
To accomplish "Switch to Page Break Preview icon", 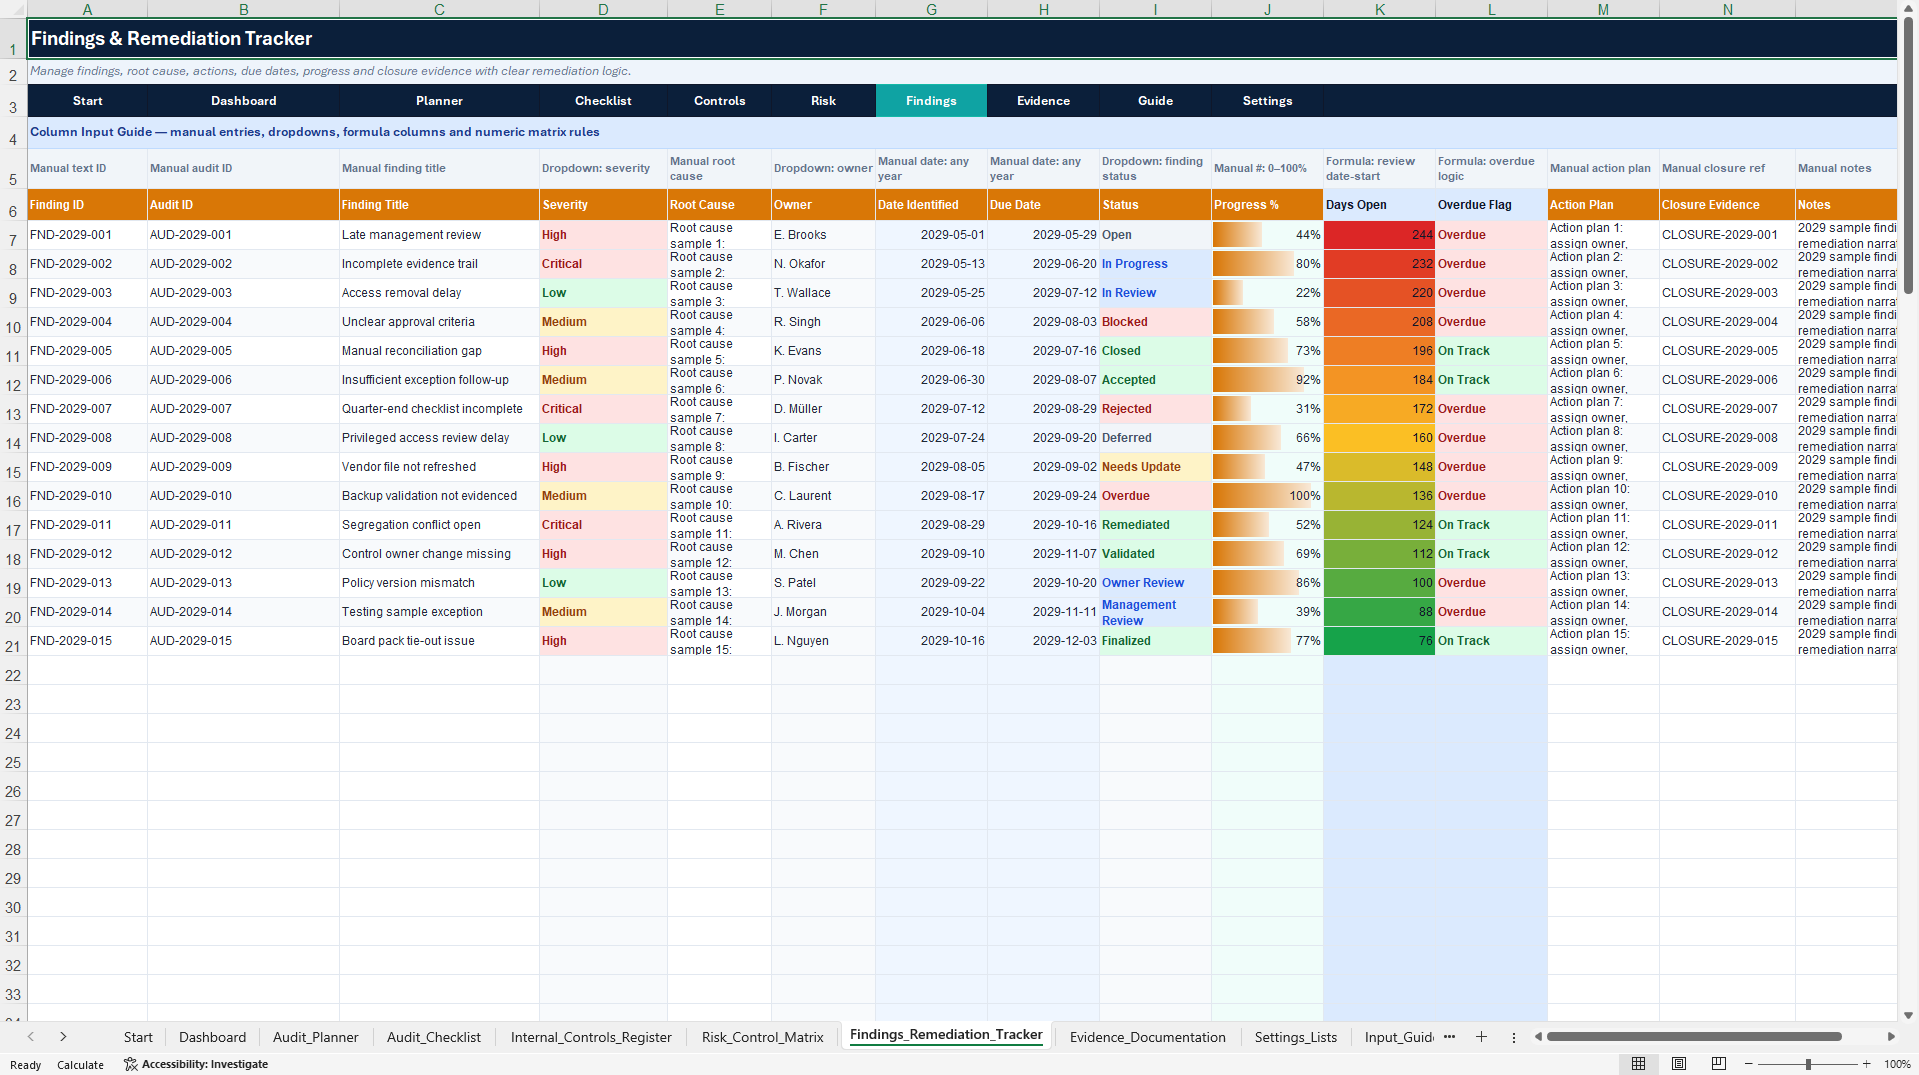I will tap(1719, 1064).
